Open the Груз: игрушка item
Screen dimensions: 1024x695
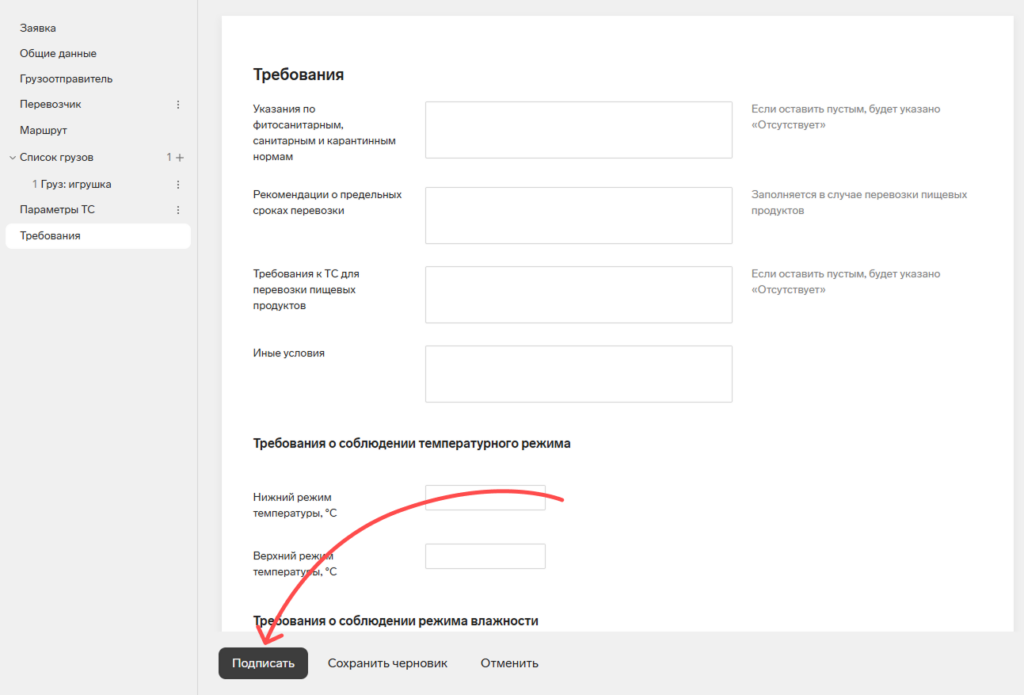(x=76, y=184)
